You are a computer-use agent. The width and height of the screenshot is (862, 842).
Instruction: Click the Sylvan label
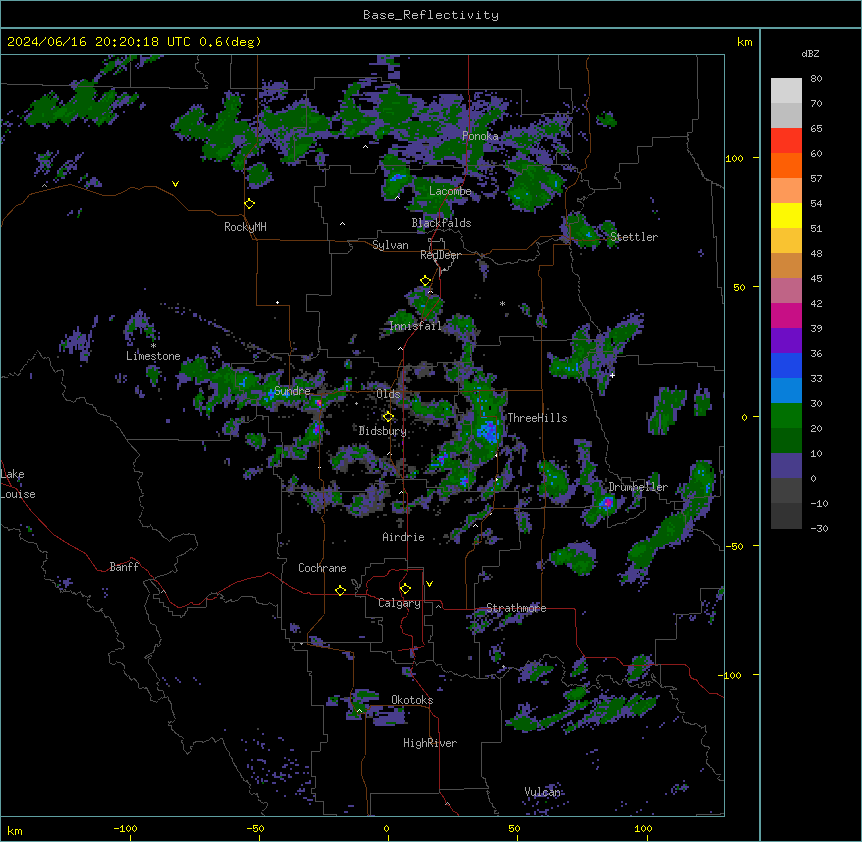tap(390, 245)
